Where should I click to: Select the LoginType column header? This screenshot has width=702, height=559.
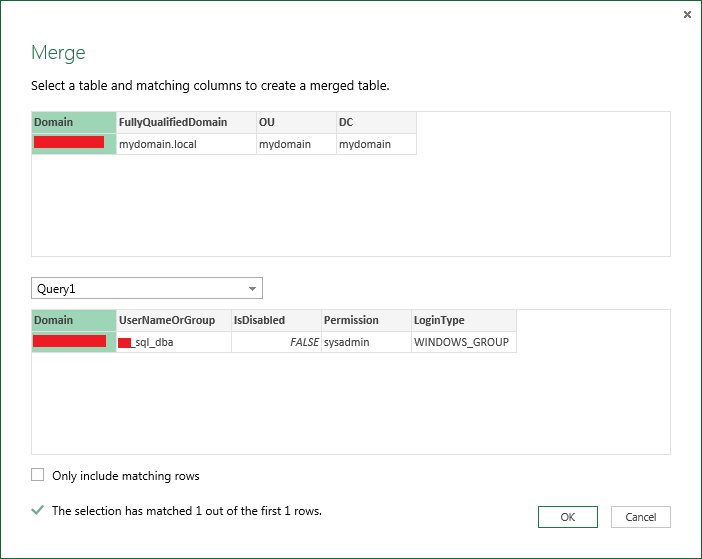pyautogui.click(x=463, y=320)
